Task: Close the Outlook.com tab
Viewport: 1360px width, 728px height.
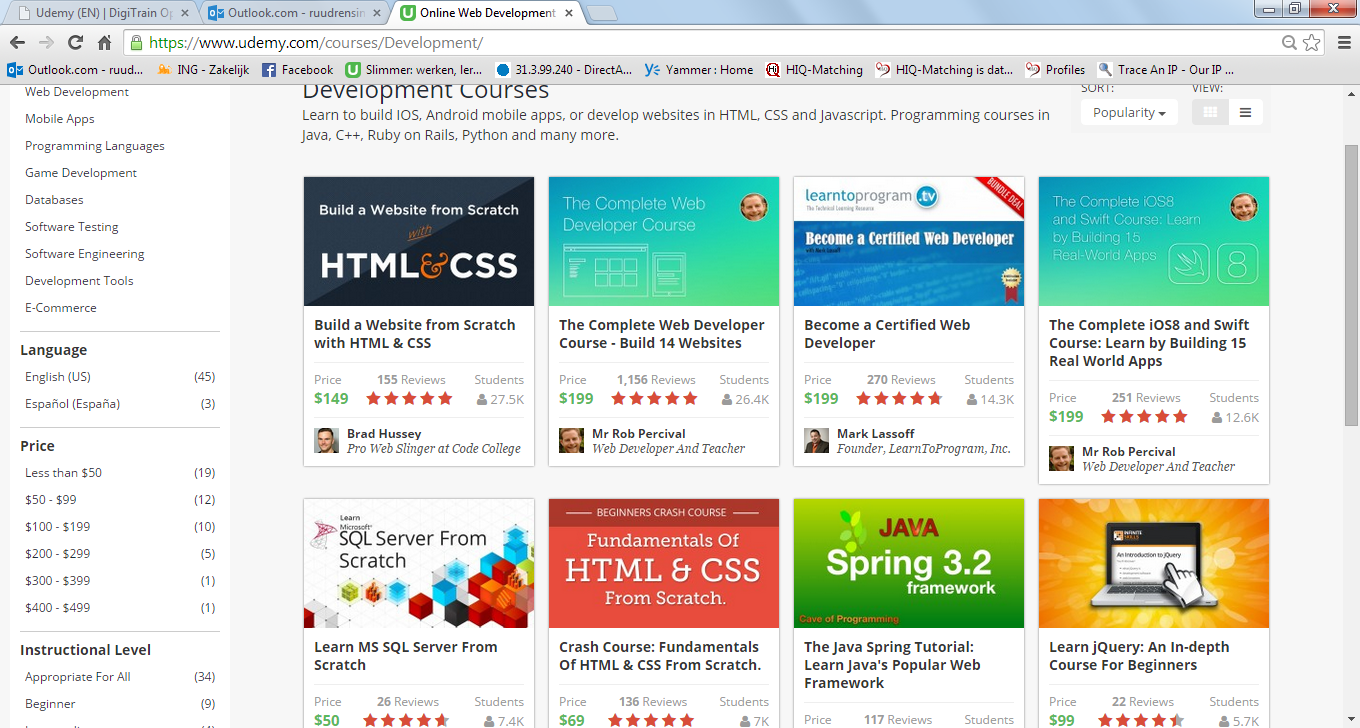Action: coord(376,13)
